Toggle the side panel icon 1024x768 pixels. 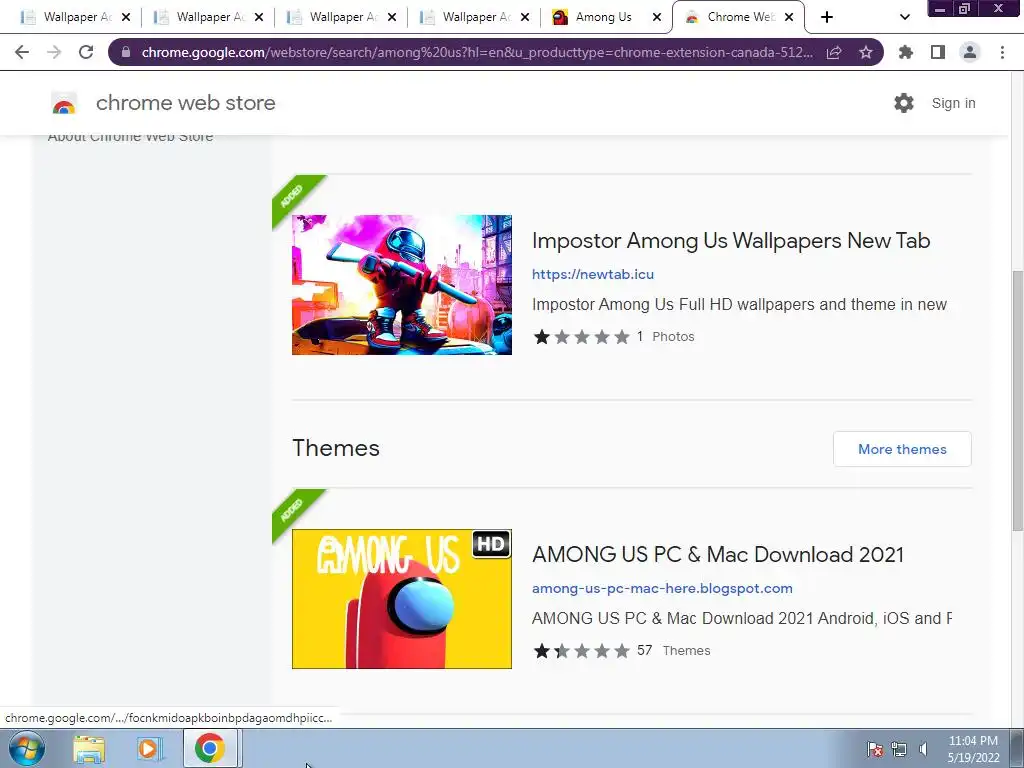[938, 52]
